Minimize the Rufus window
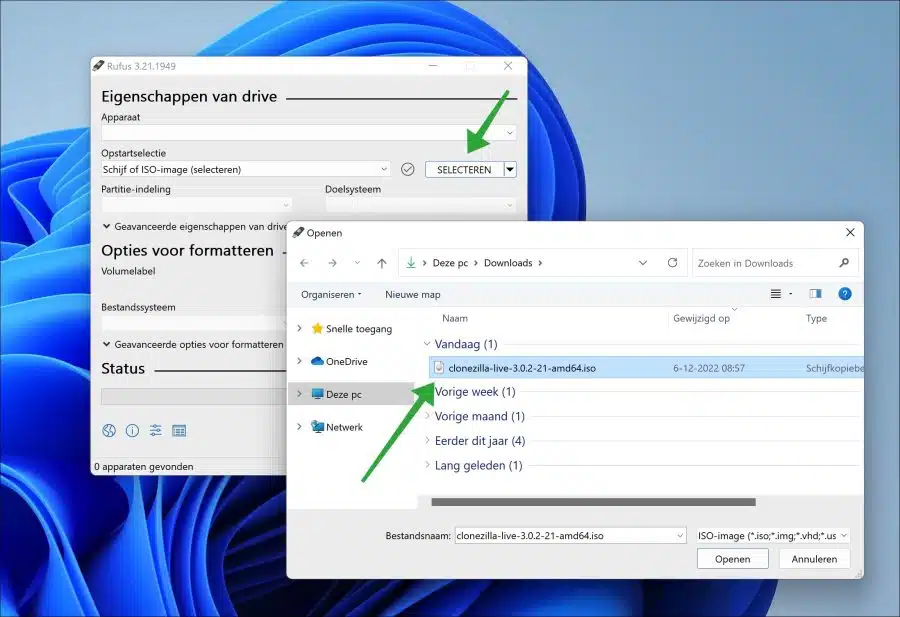This screenshot has height=617, width=900. coord(433,66)
